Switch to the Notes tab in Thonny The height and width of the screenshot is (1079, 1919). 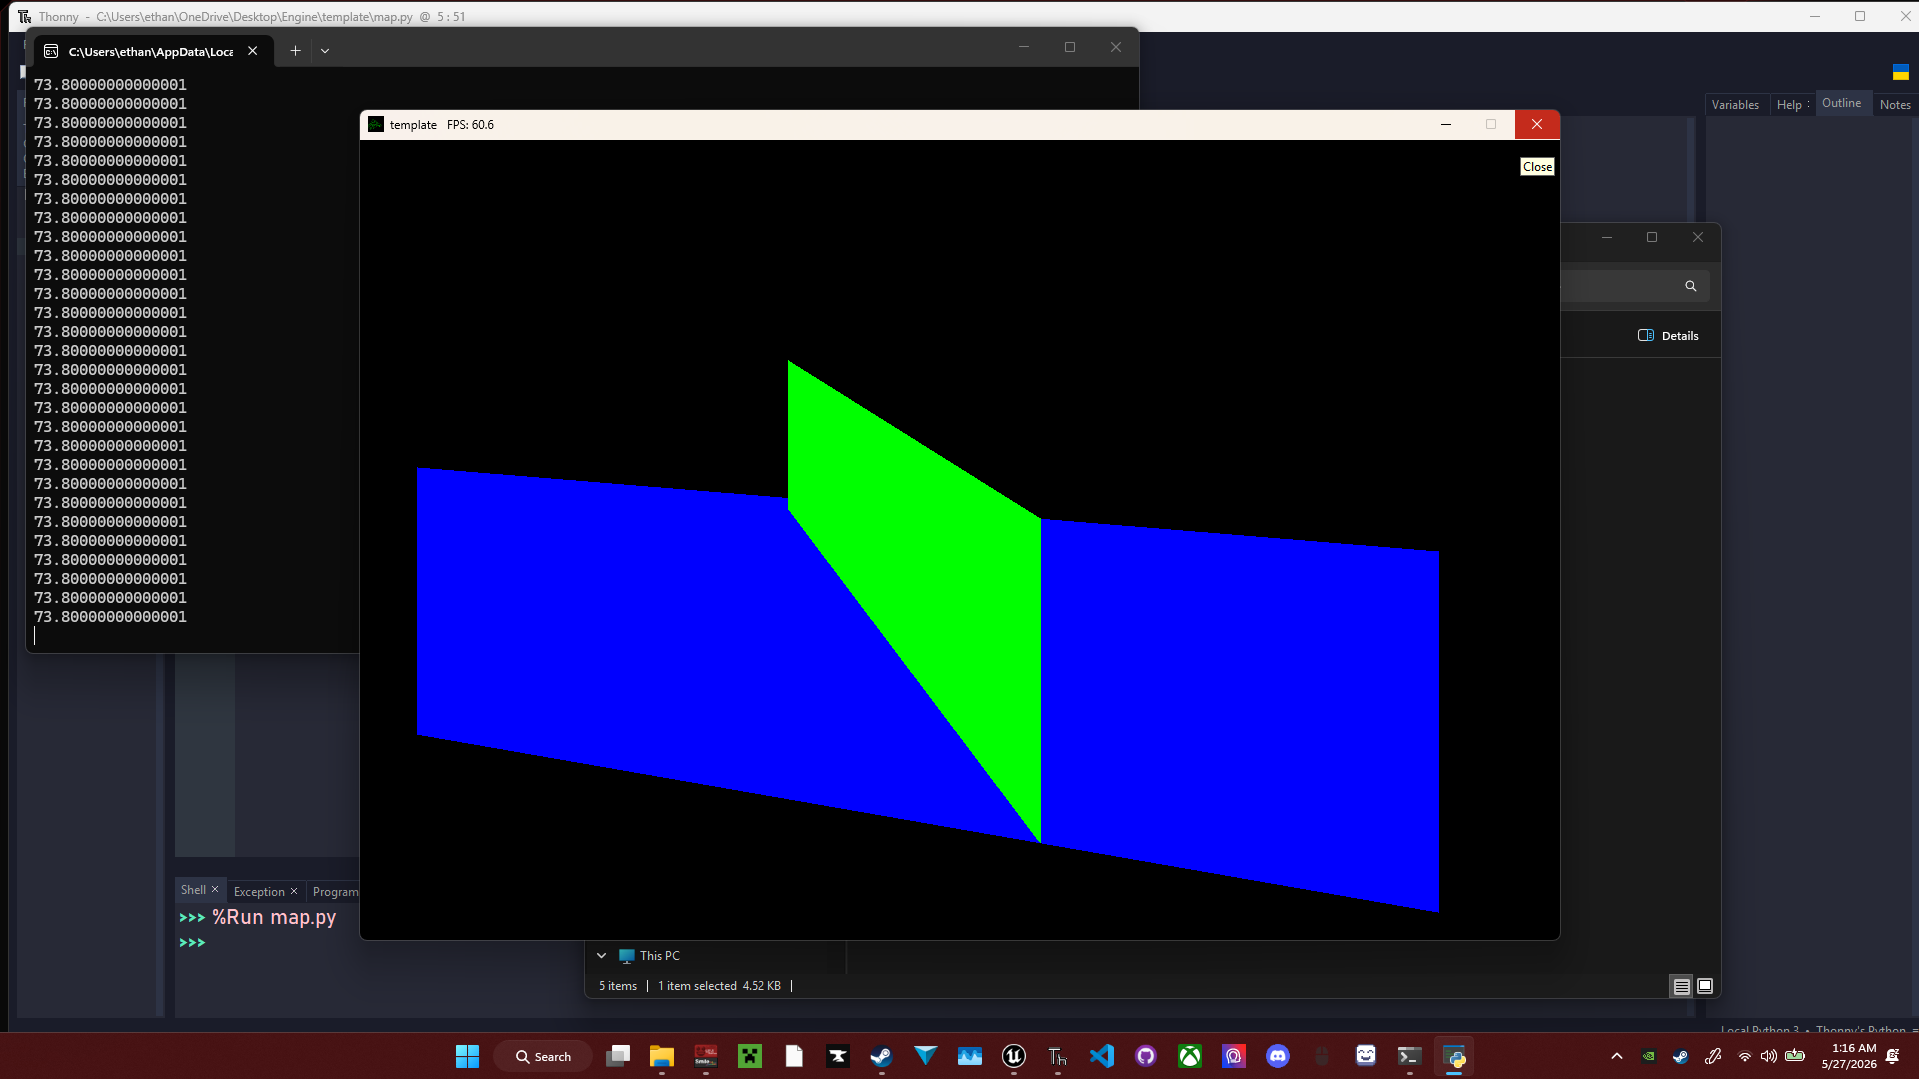pyautogui.click(x=1895, y=105)
